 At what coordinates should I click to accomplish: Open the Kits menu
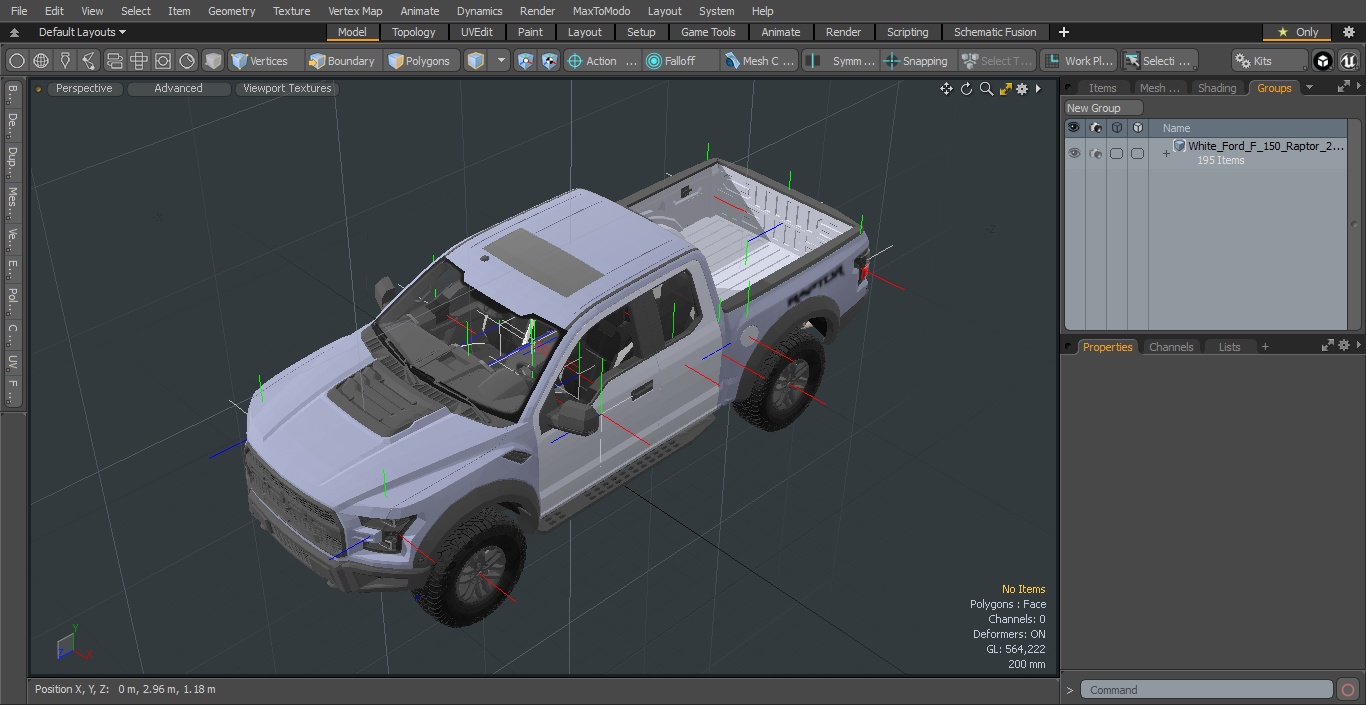point(1270,61)
